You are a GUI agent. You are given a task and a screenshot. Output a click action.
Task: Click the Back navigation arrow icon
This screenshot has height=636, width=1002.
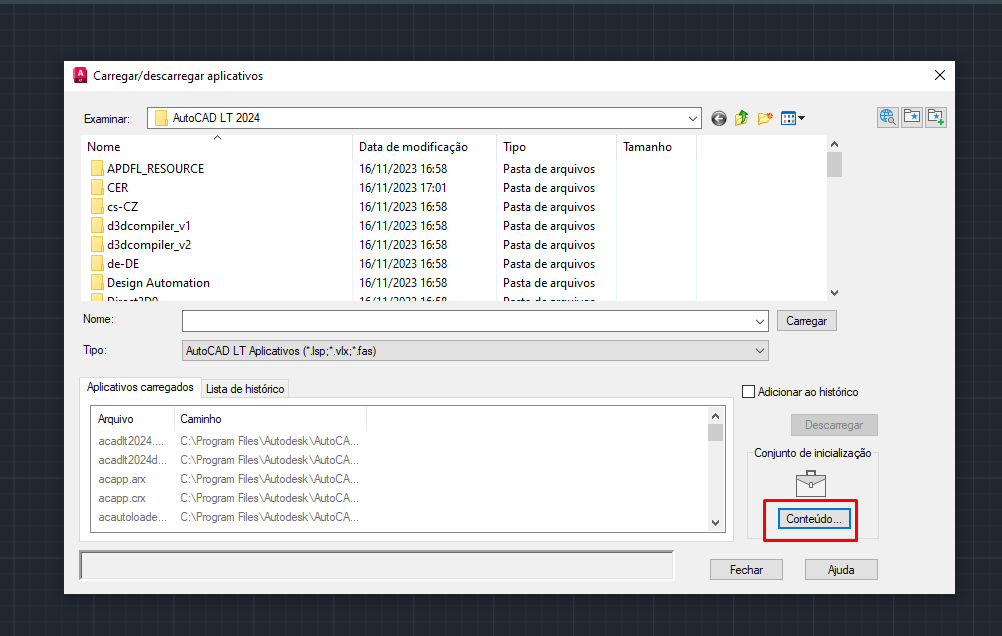(x=719, y=118)
